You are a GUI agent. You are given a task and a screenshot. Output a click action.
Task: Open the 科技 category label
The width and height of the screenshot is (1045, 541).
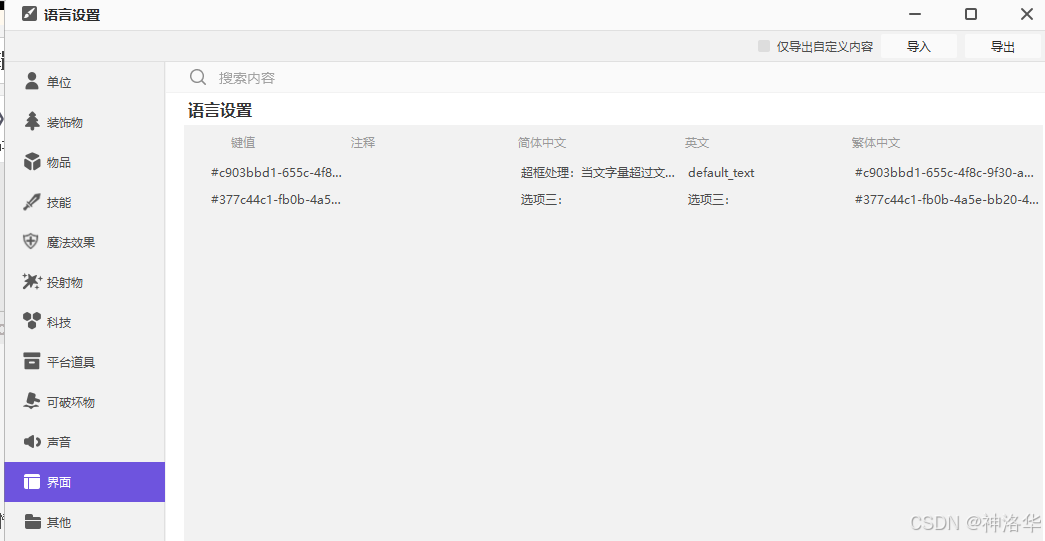tap(59, 322)
